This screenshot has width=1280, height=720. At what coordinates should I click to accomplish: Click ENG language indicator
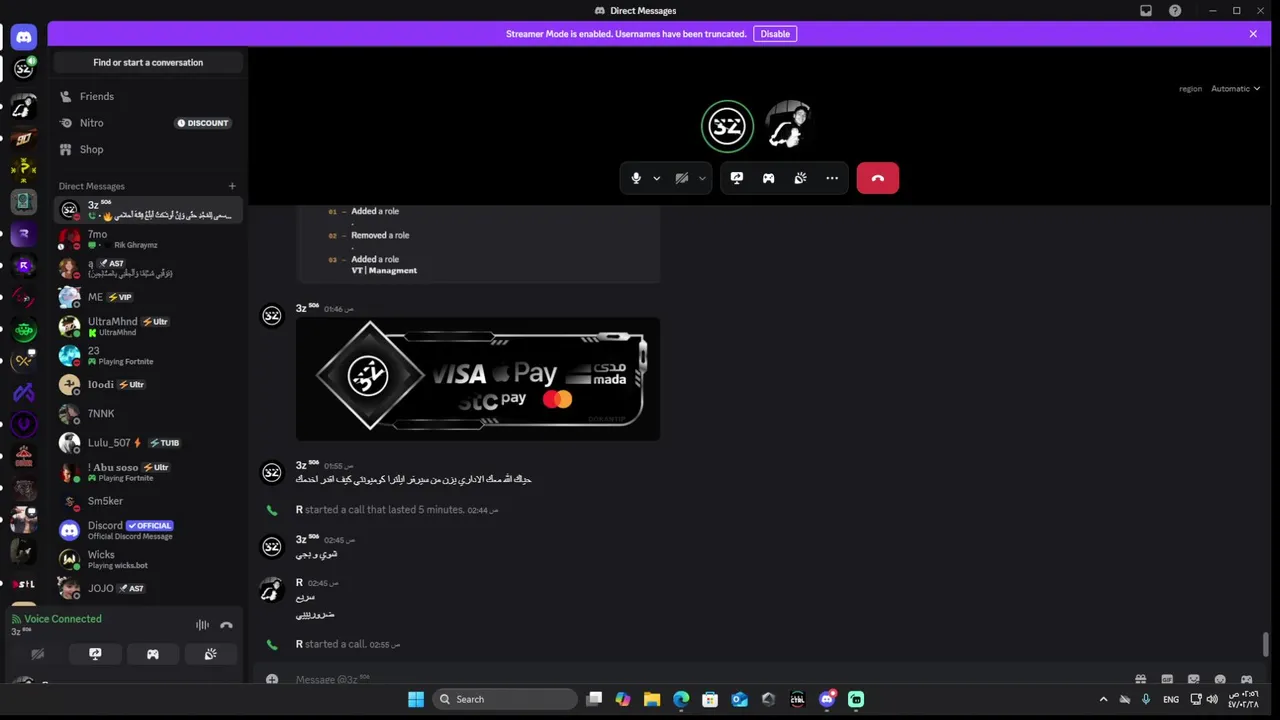click(1171, 699)
